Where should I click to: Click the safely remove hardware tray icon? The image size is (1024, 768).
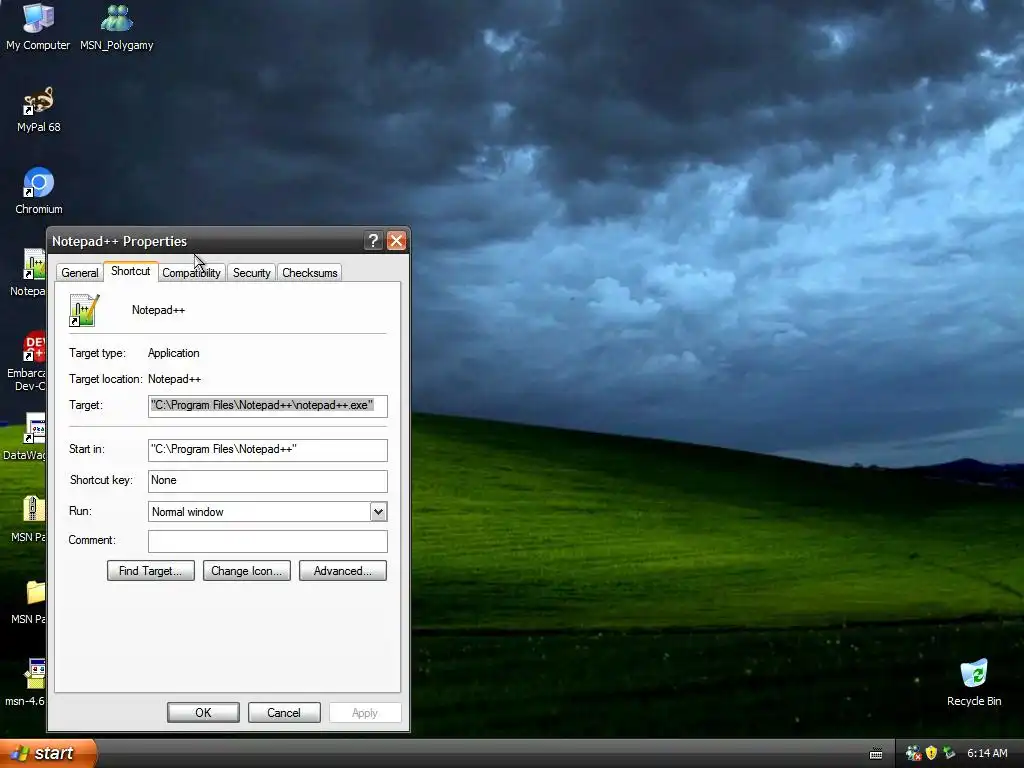tap(949, 753)
